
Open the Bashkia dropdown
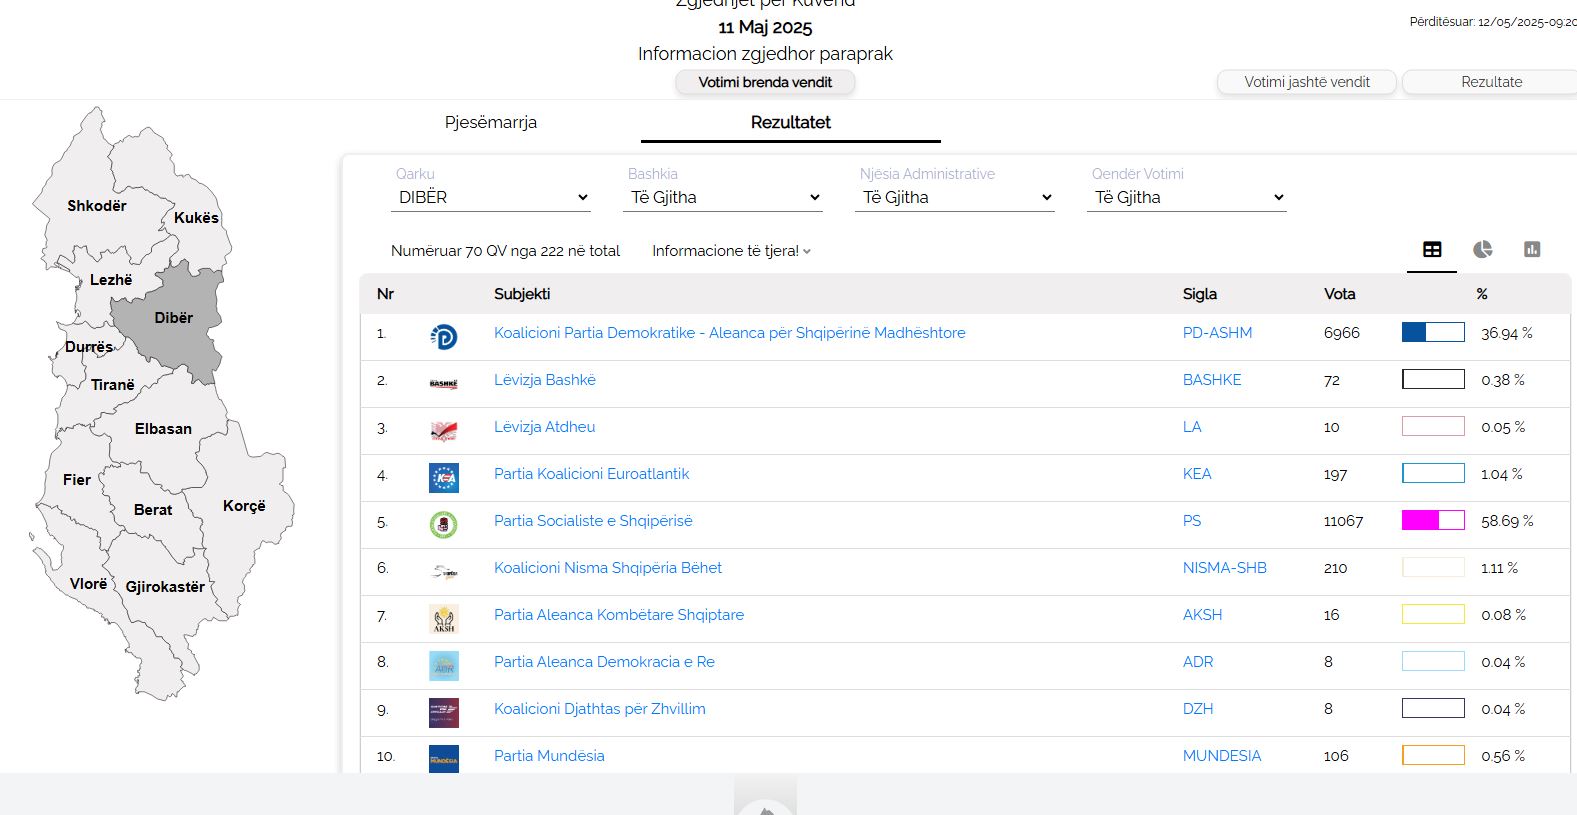(x=723, y=198)
